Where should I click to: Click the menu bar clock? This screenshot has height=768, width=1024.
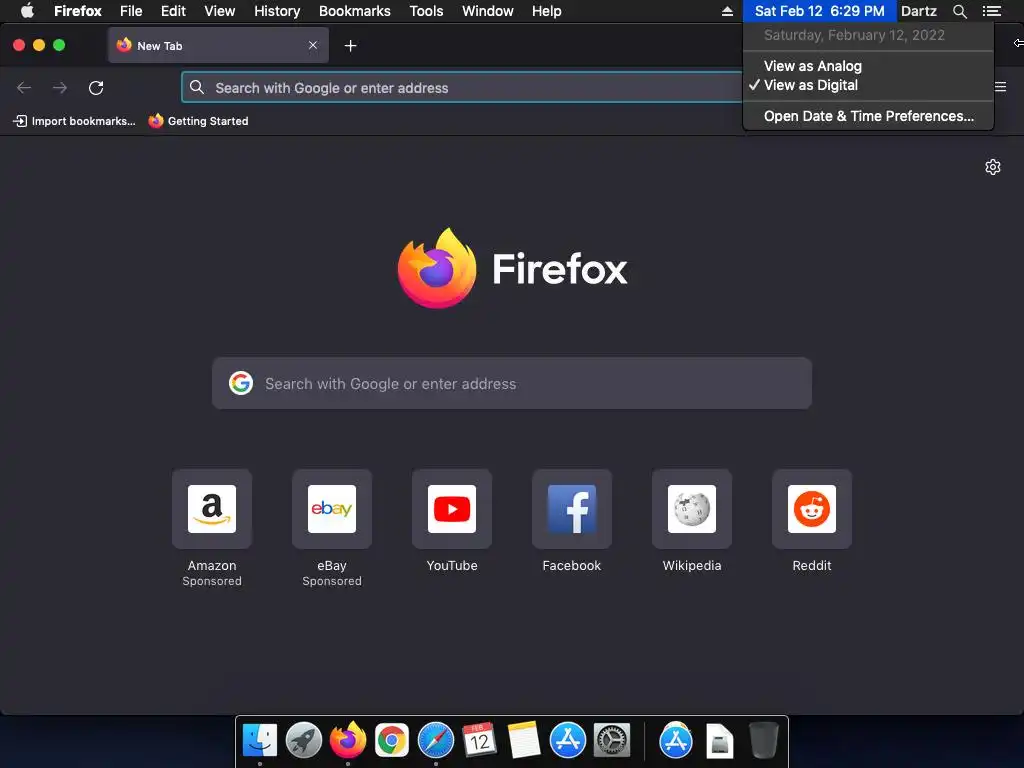[x=820, y=11]
